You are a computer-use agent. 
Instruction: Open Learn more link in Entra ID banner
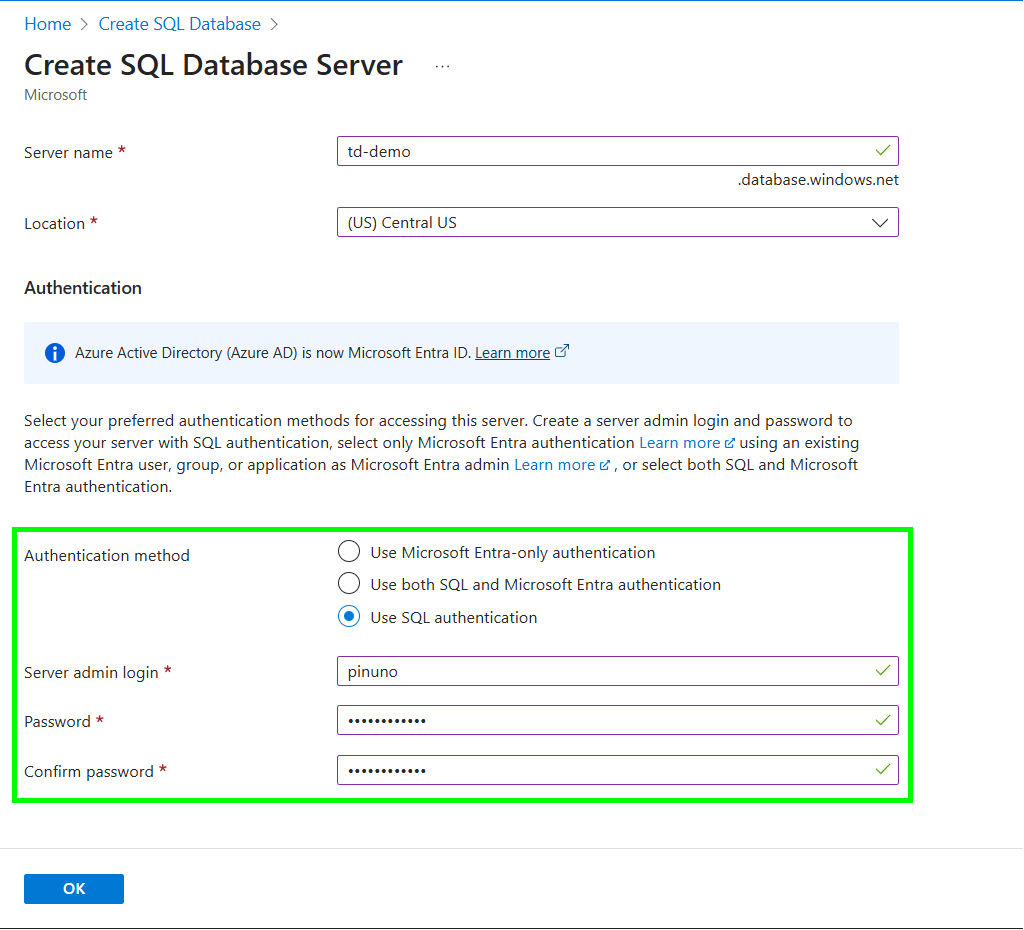click(512, 353)
